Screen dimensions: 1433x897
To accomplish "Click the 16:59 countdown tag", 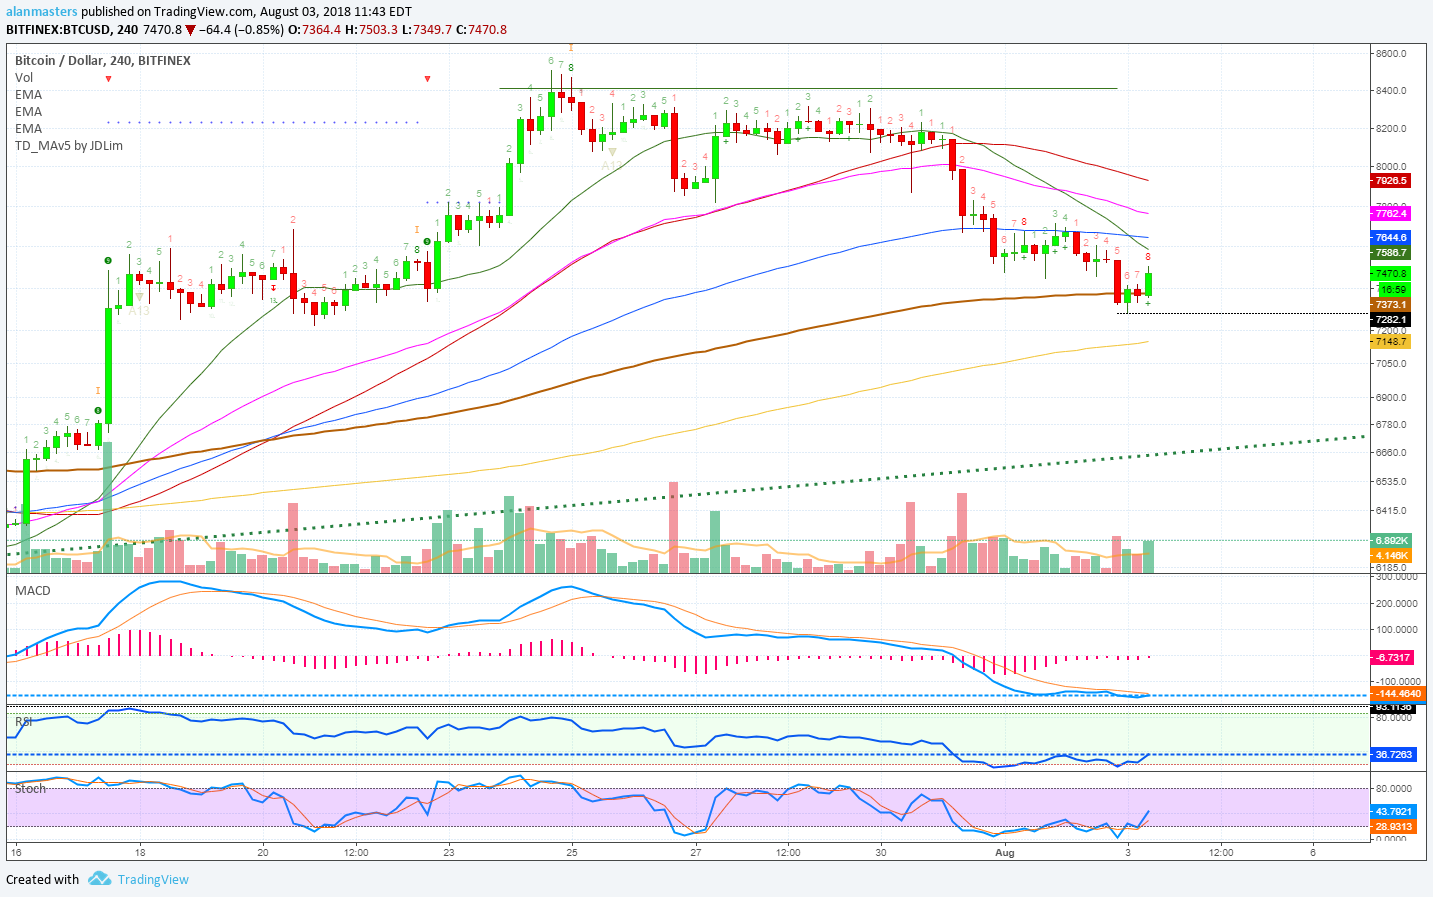I will coord(1390,289).
